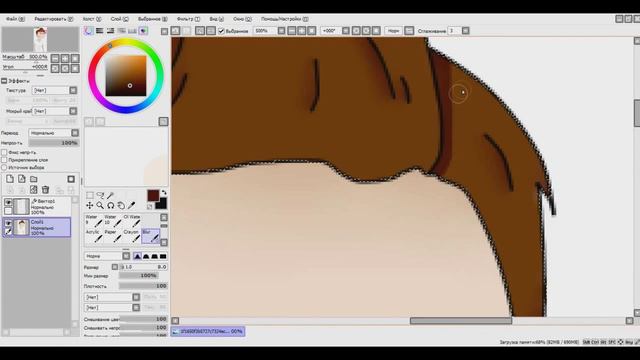Select the Water 9 brush
This screenshot has width=640, height=360.
pyautogui.click(x=94, y=221)
